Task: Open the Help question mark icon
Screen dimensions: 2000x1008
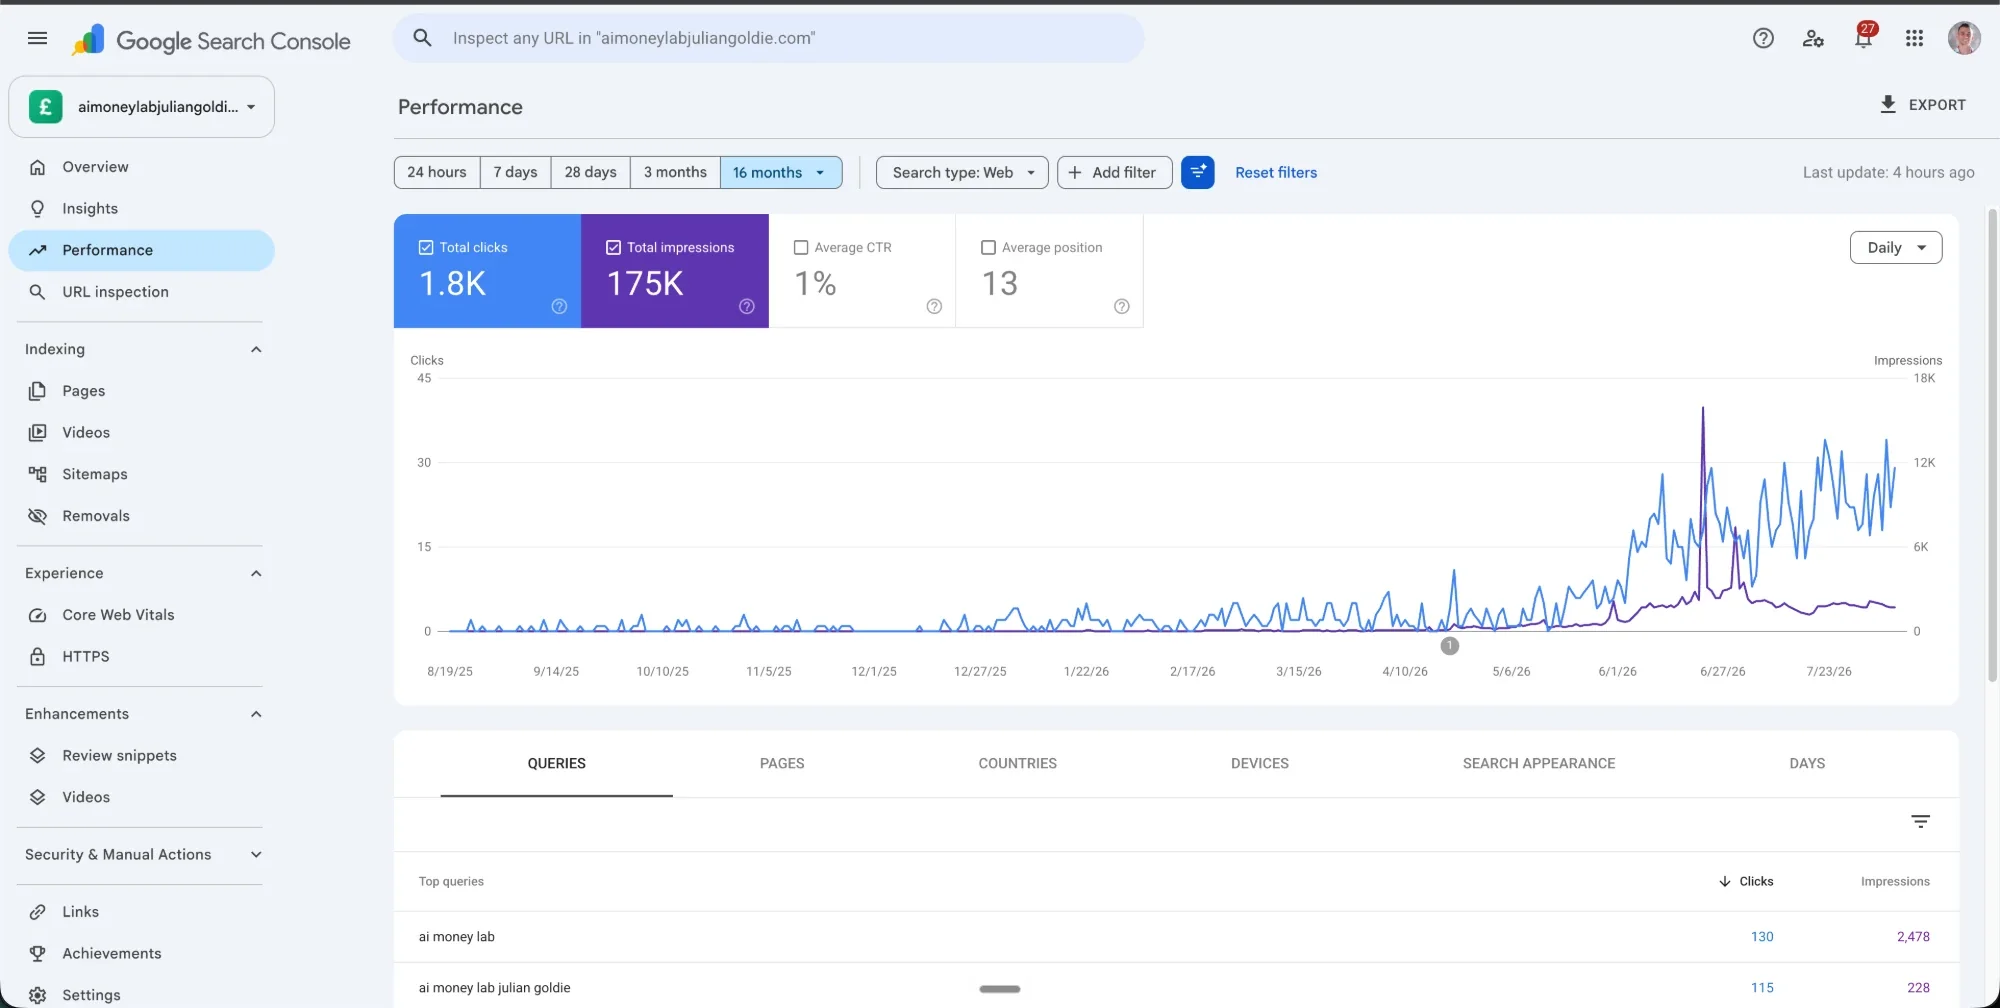Action: tap(1763, 38)
